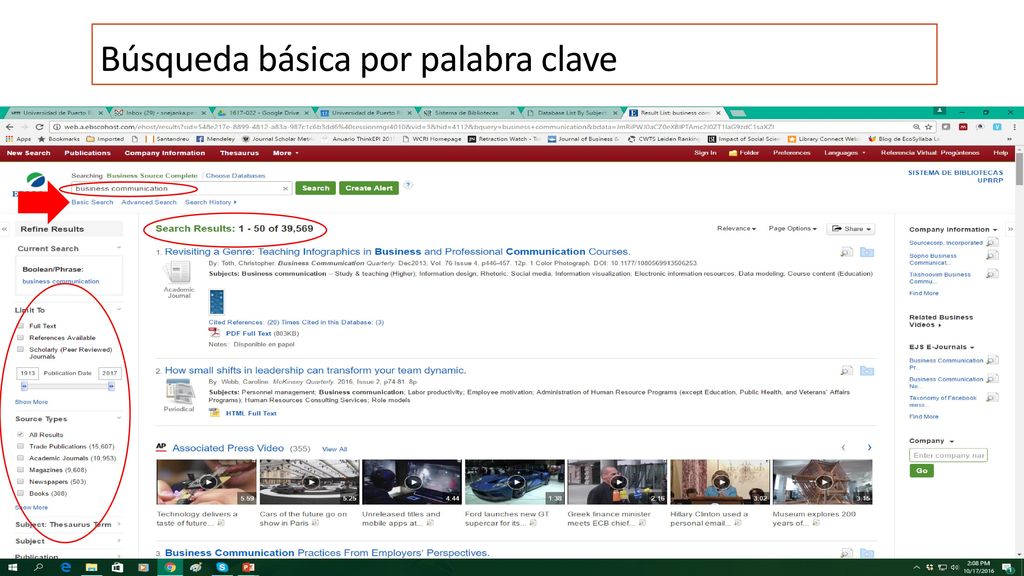Collapse the Refine Results sidebar with the double-arrow
Viewport: 1024px width, 576px height.
point(5,229)
